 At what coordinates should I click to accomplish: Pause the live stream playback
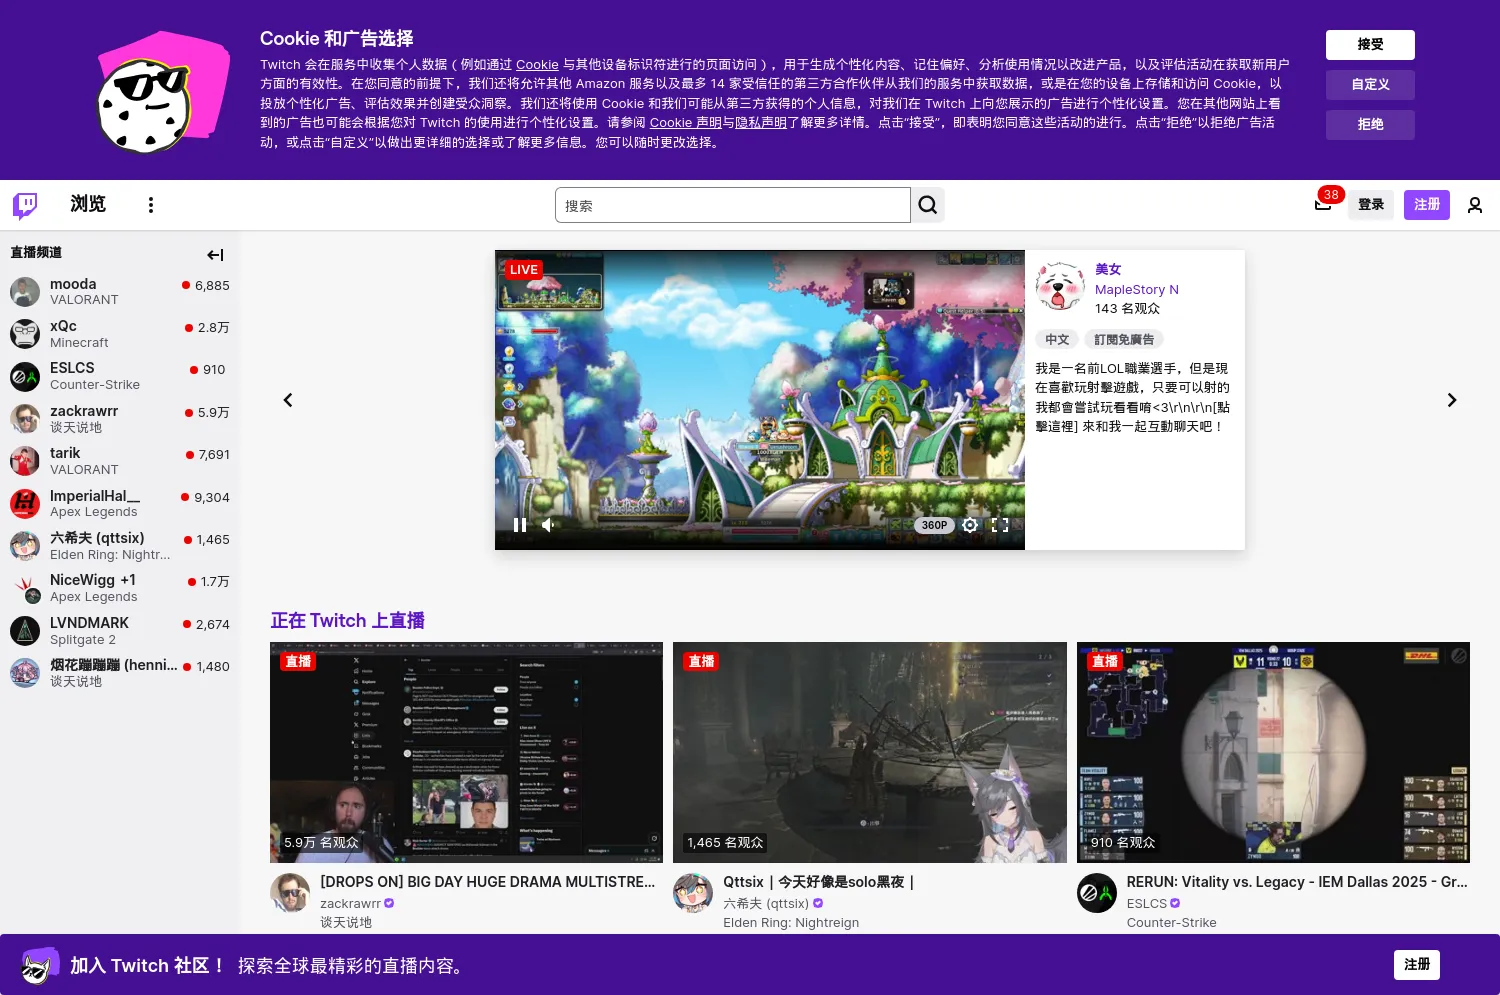[520, 524]
